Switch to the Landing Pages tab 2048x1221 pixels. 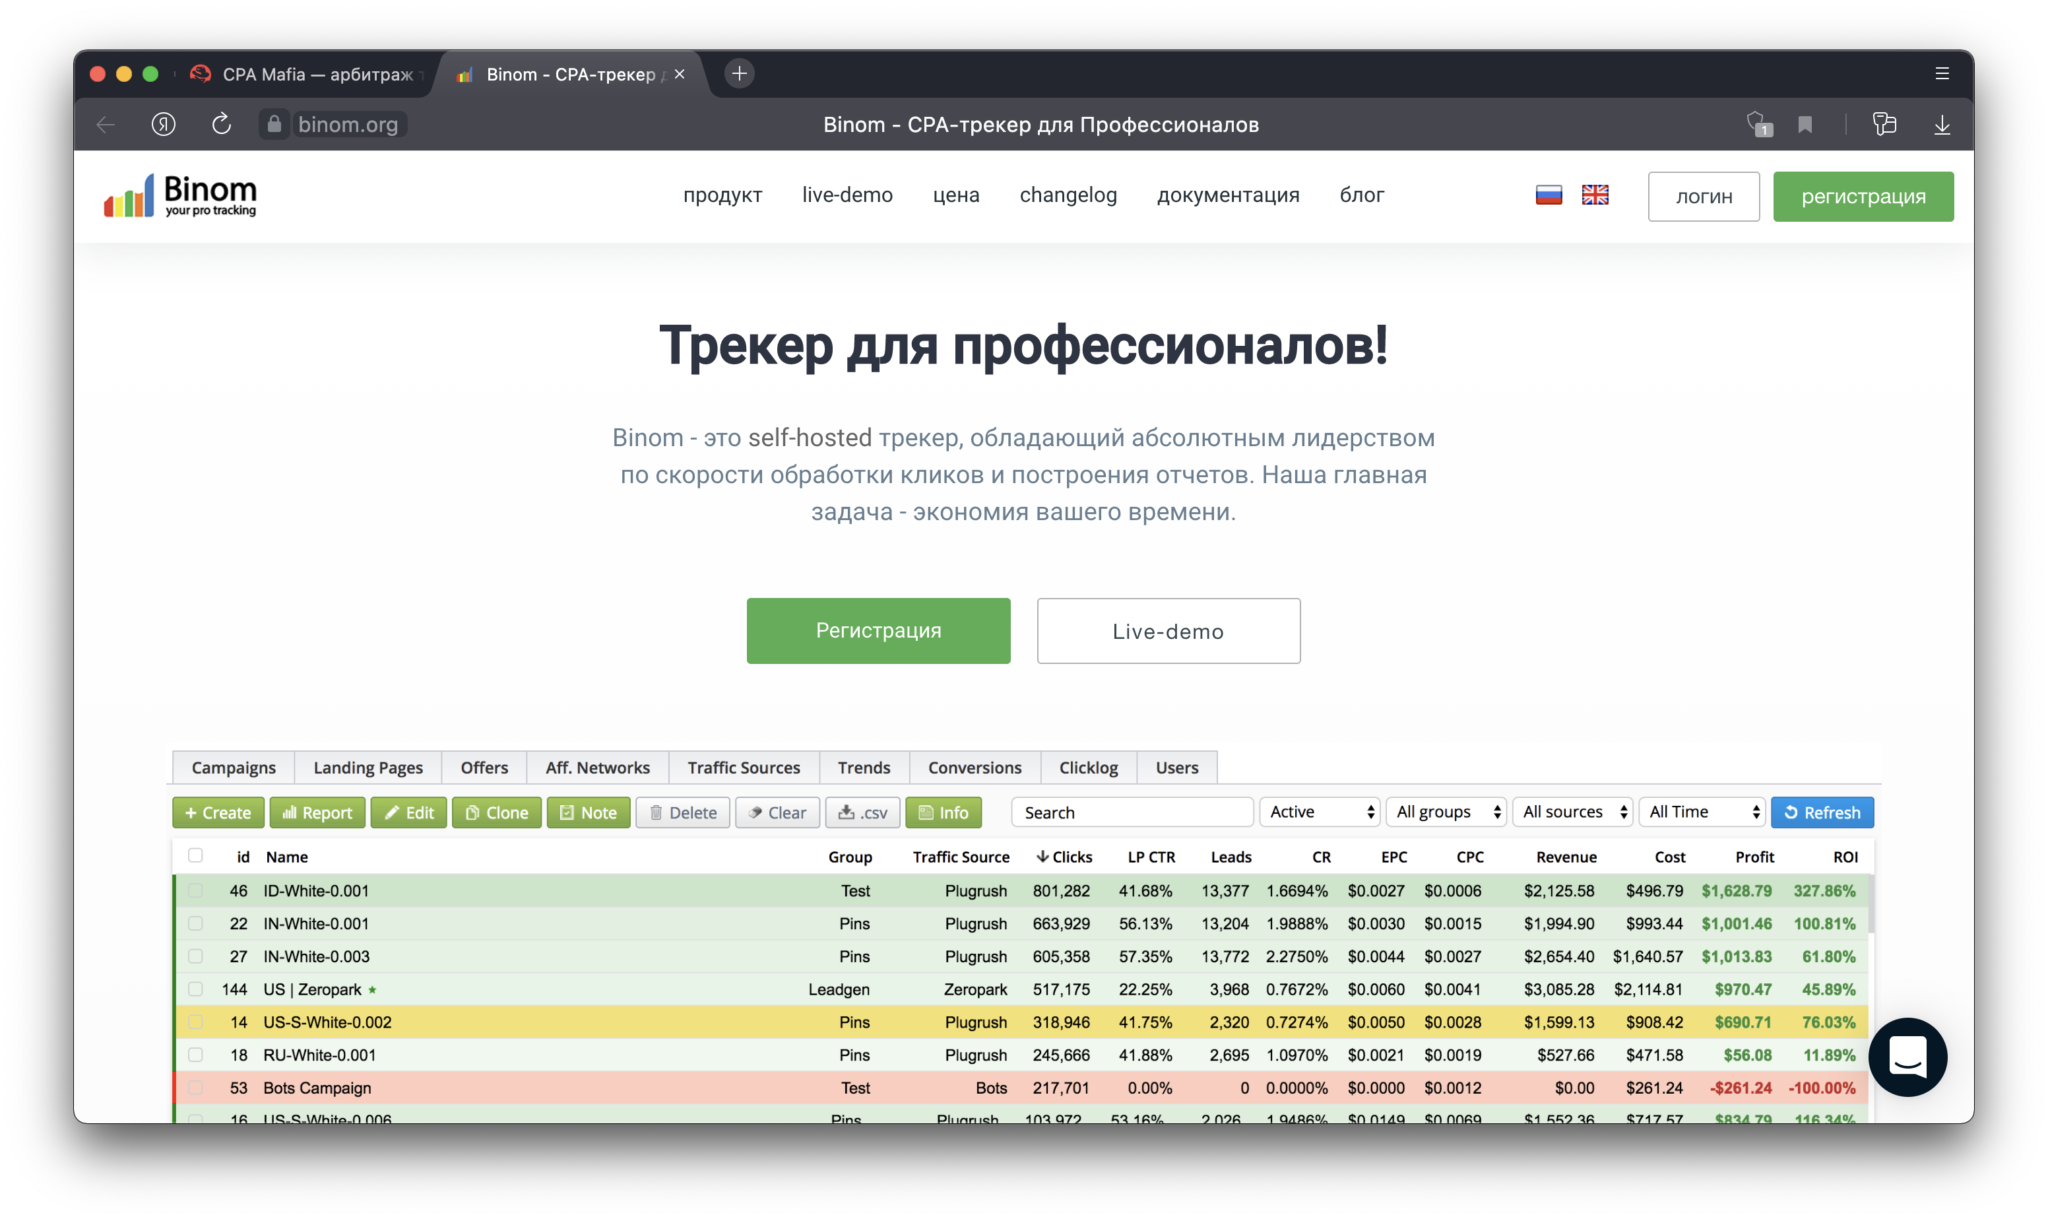click(x=368, y=767)
